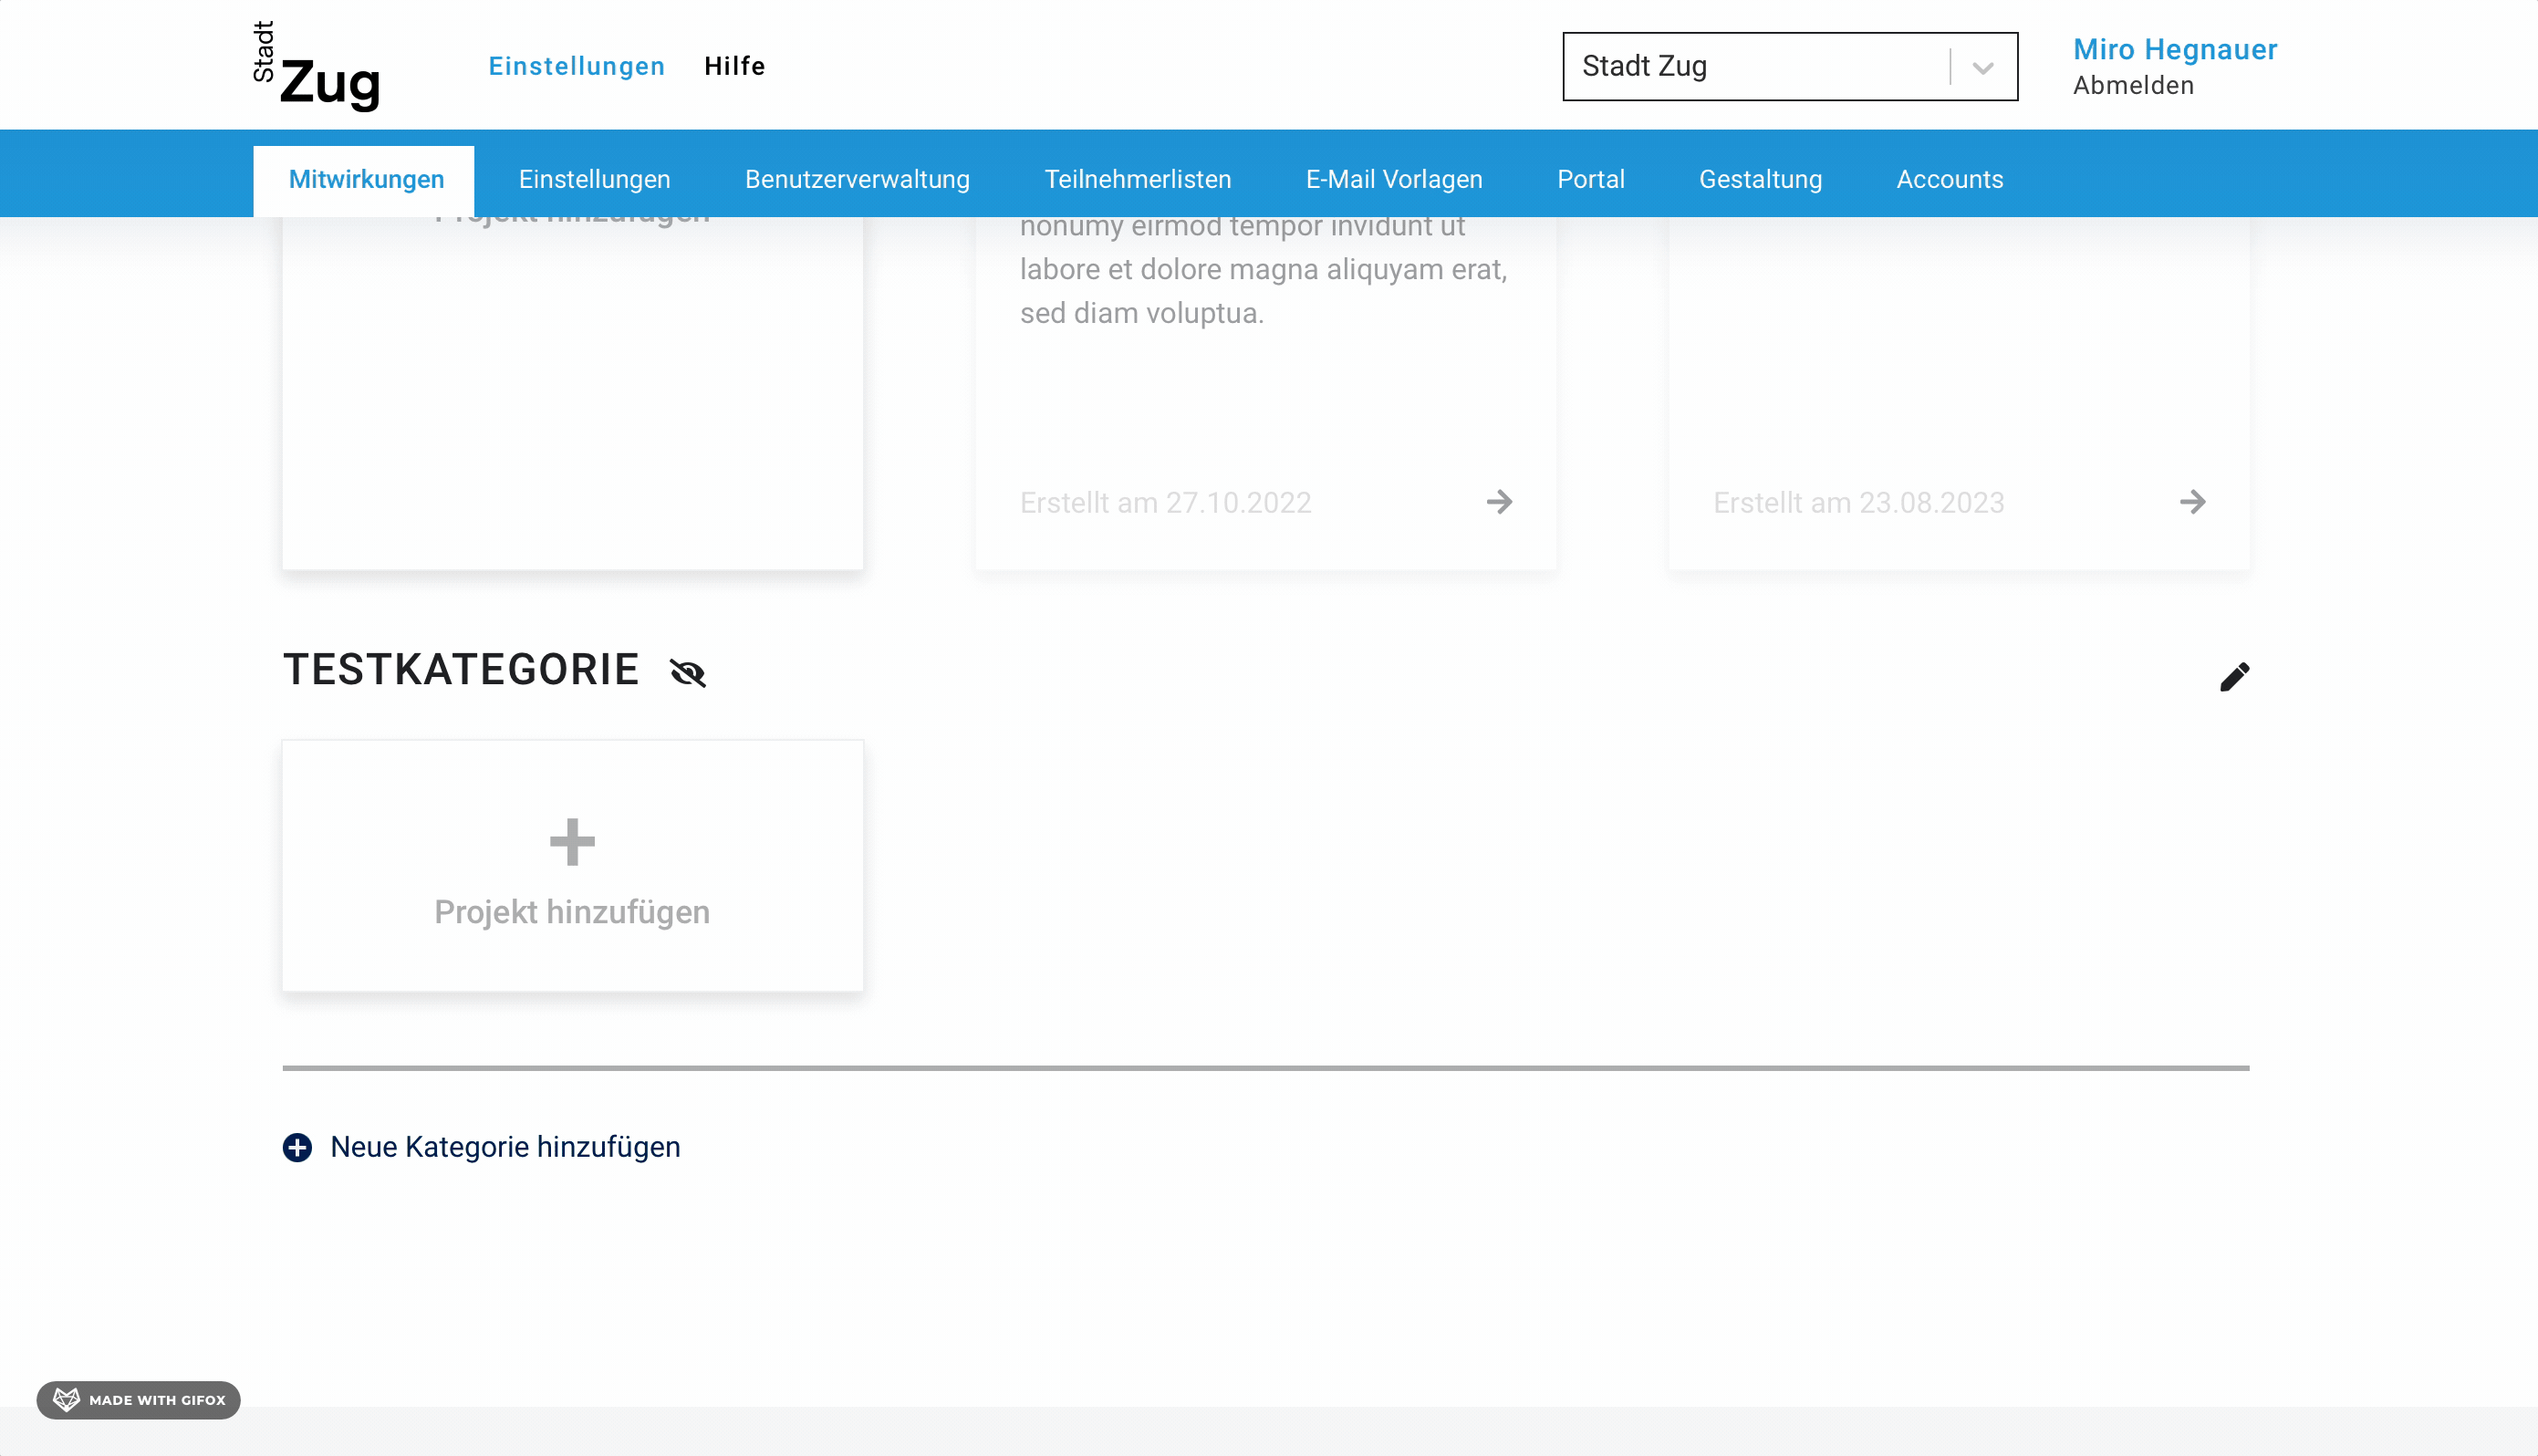Select the Mitwirkungen tab

pyautogui.click(x=366, y=180)
